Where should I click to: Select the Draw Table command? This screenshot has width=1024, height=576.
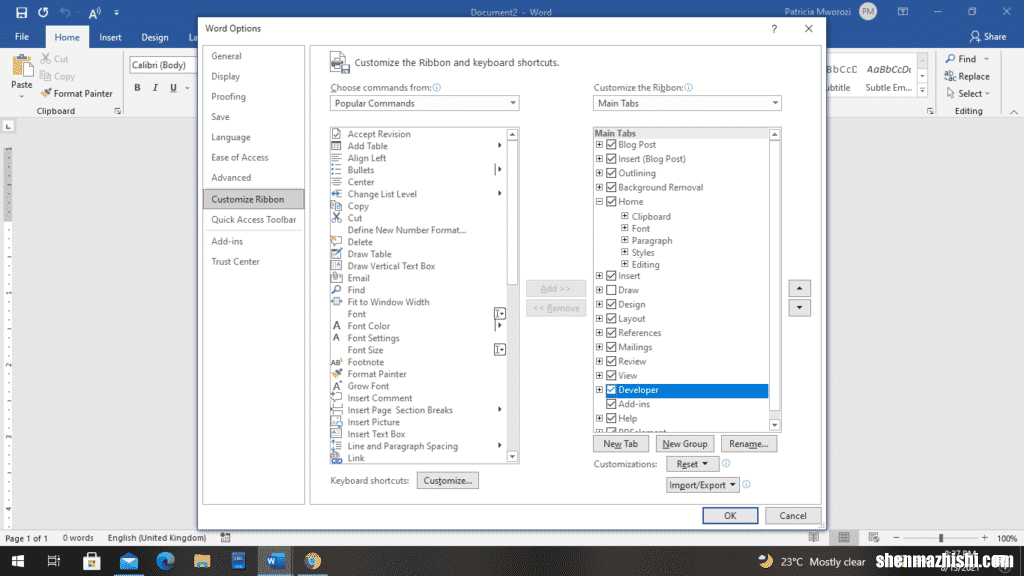click(x=369, y=254)
